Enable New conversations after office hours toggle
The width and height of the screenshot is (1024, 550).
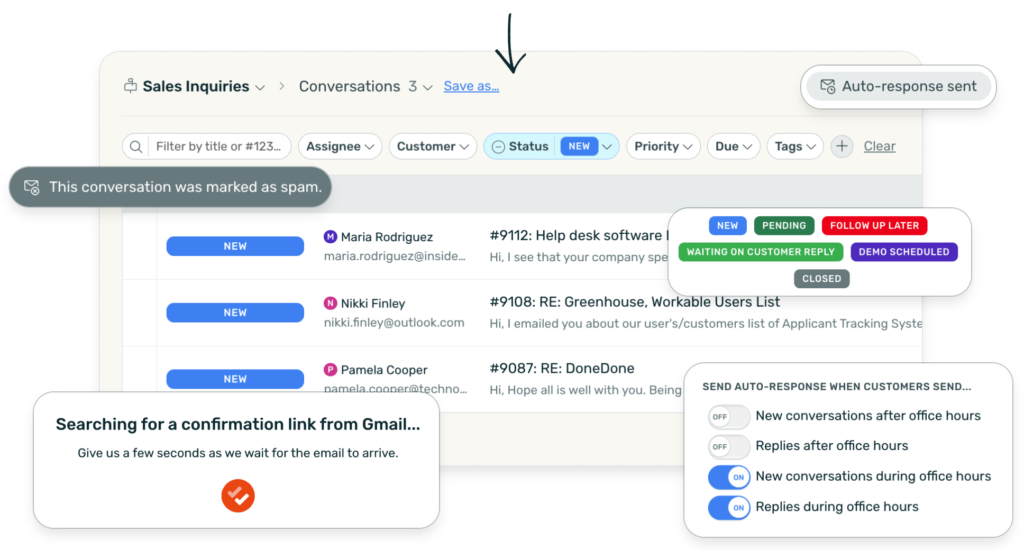(x=729, y=416)
